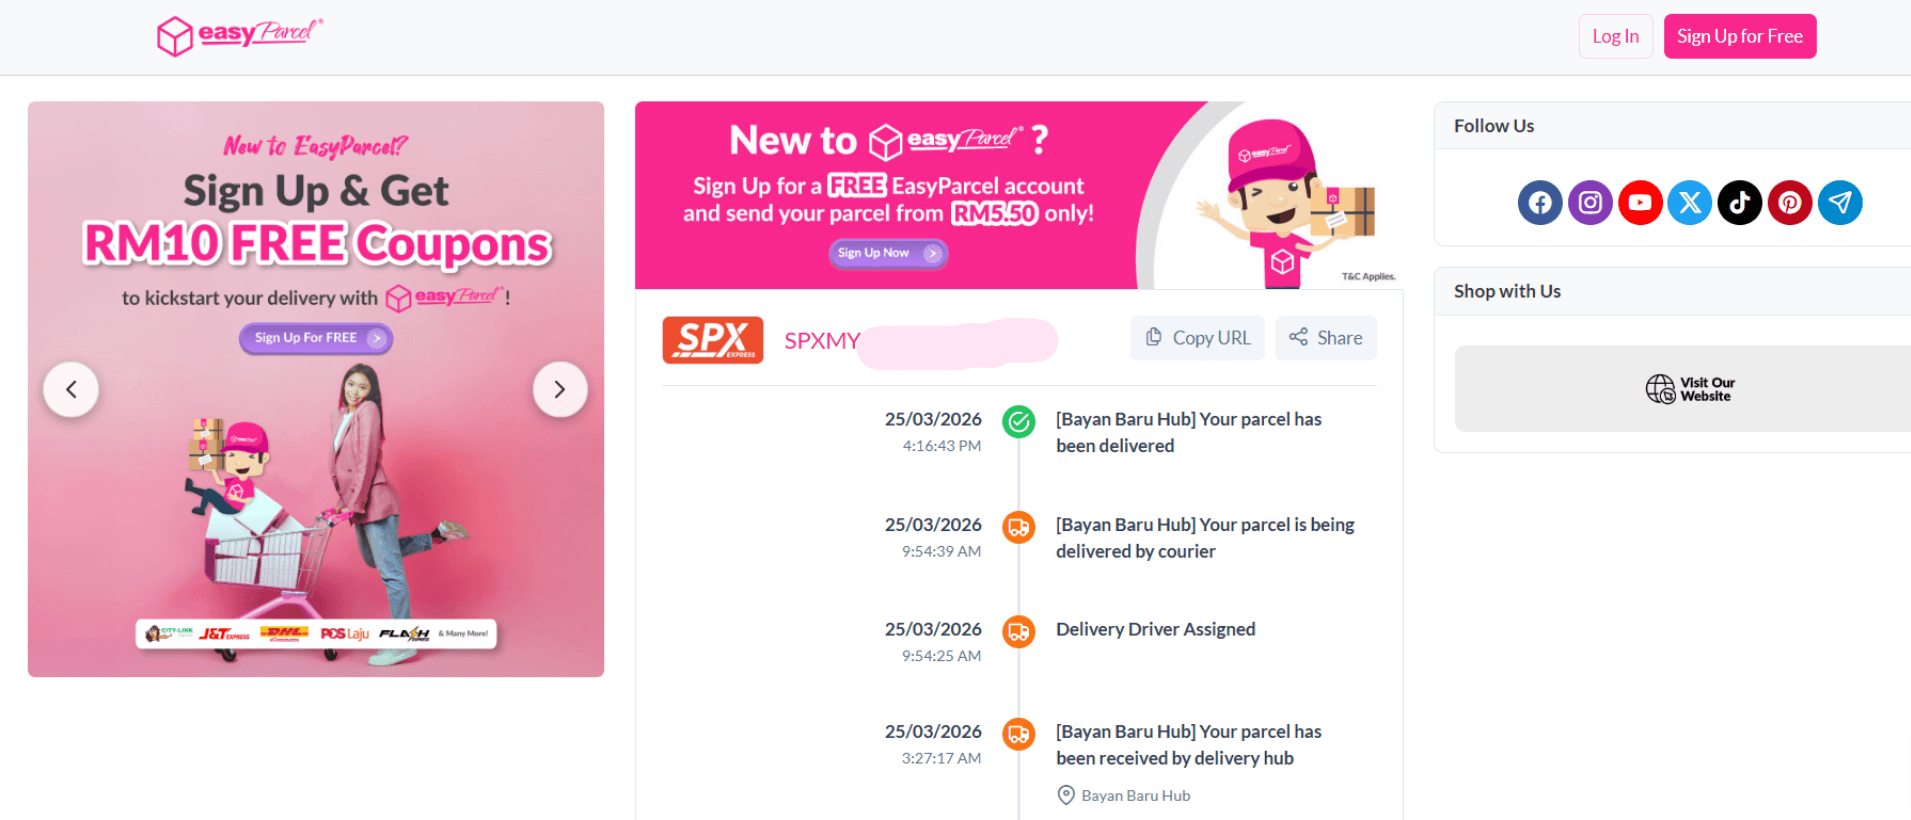Open EasyParcel Pinterest page
Viewport: 1911px width, 820px height.
[1790, 203]
